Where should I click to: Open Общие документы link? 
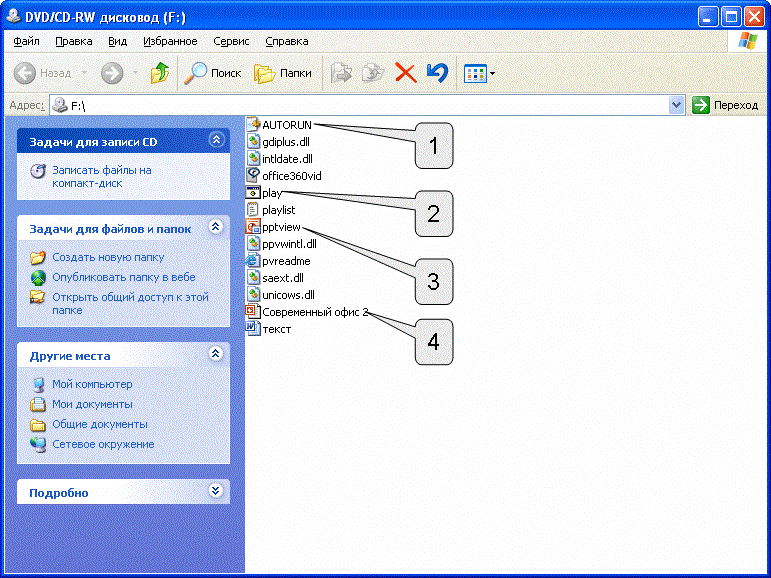(100, 425)
